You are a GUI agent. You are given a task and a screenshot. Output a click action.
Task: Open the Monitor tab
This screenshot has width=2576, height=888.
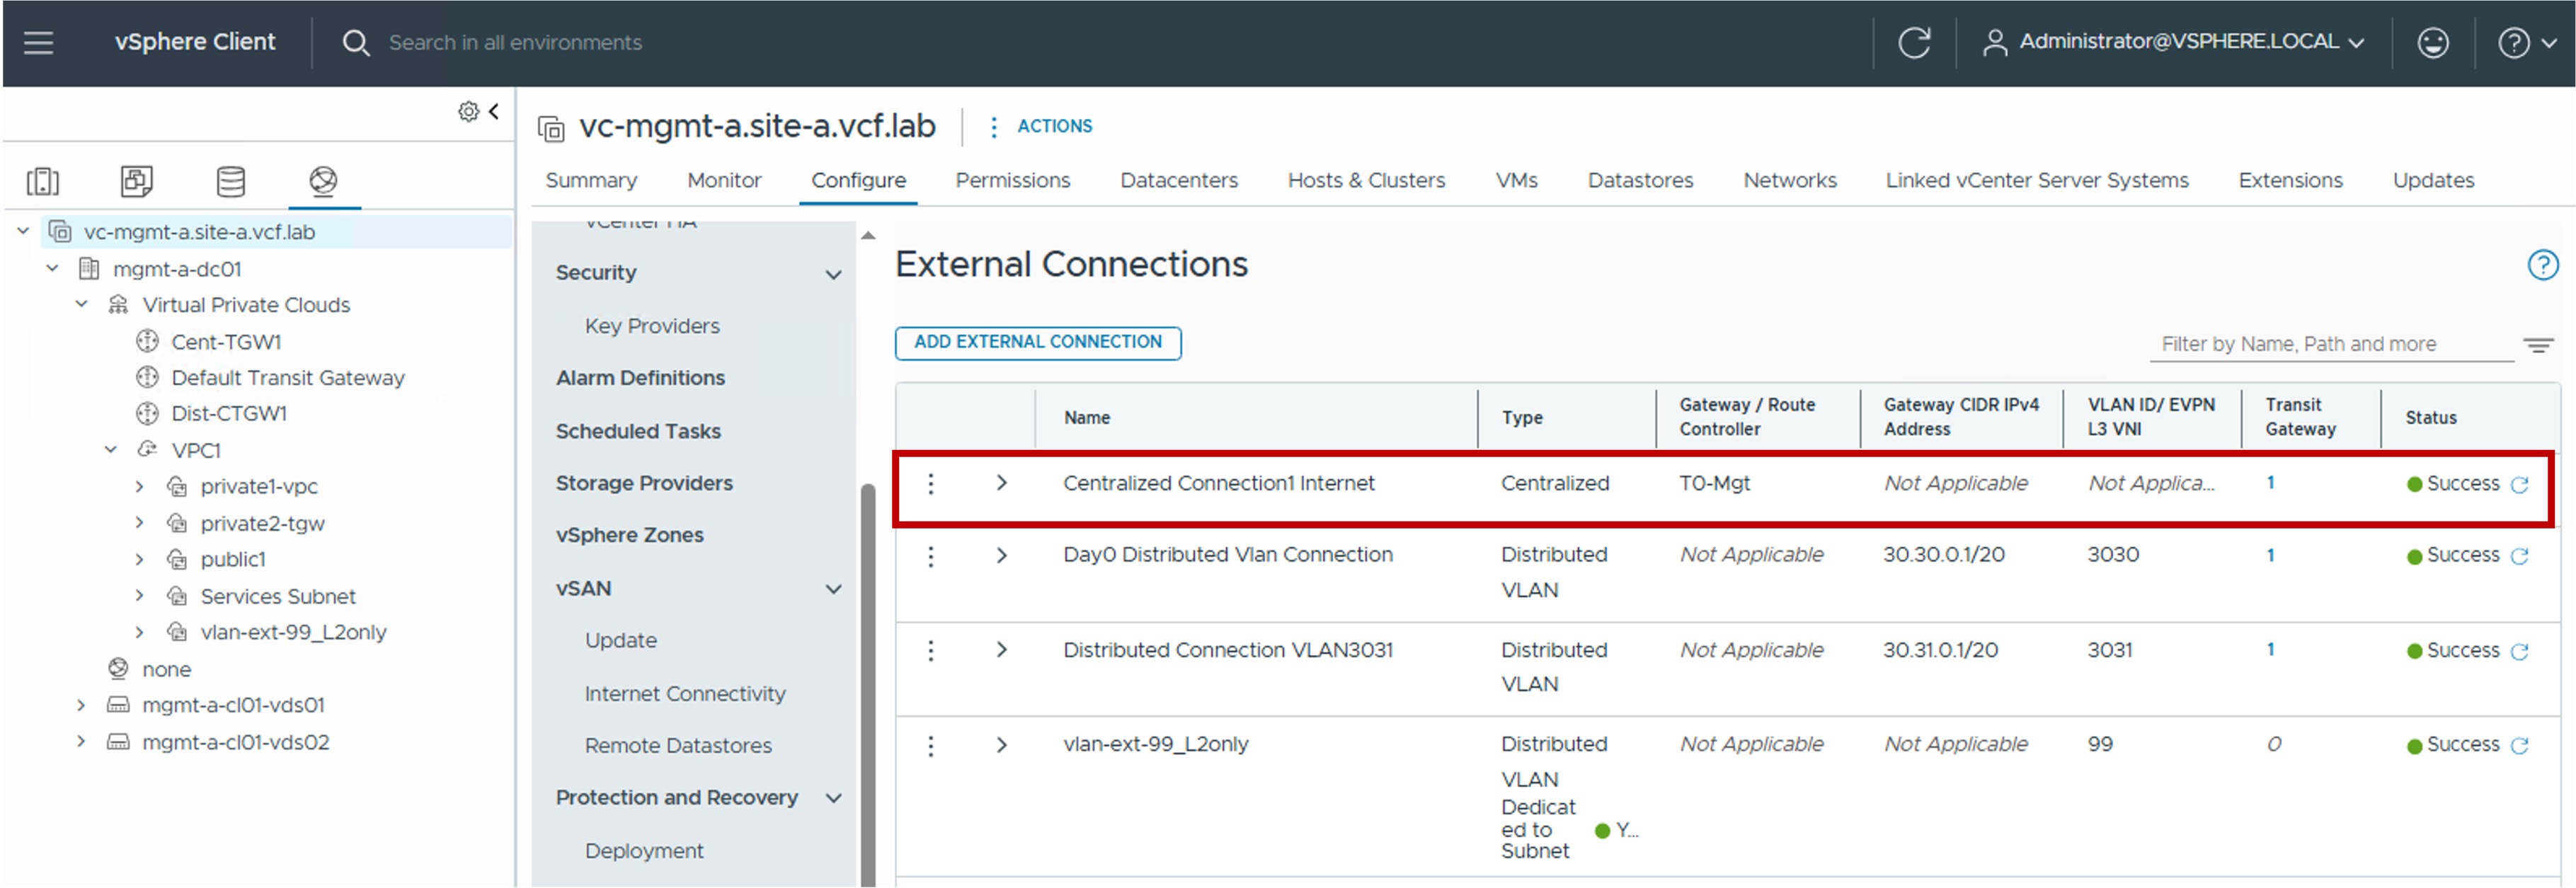(x=724, y=181)
